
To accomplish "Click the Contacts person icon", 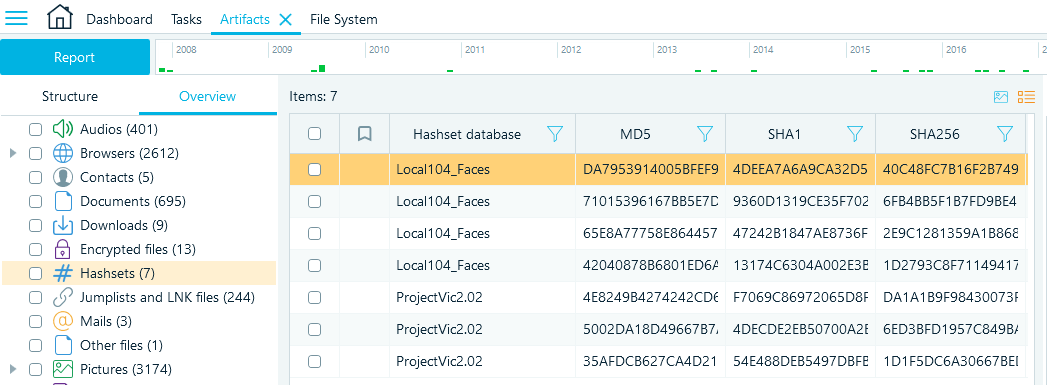I will tap(62, 177).
